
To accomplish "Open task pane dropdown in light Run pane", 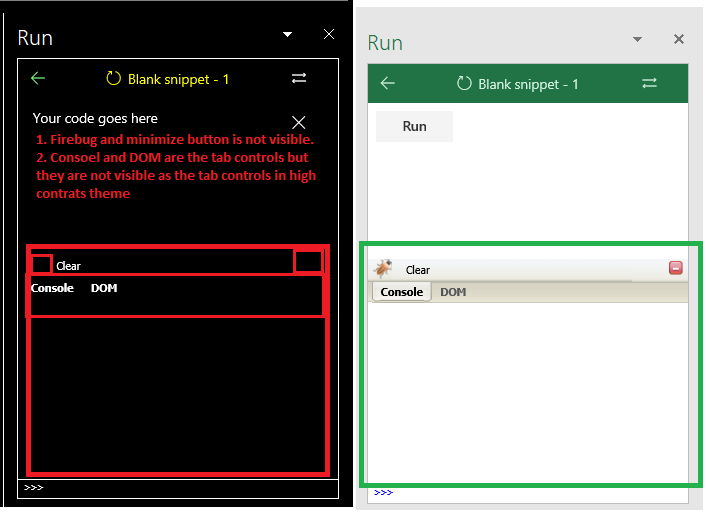I will (x=637, y=40).
